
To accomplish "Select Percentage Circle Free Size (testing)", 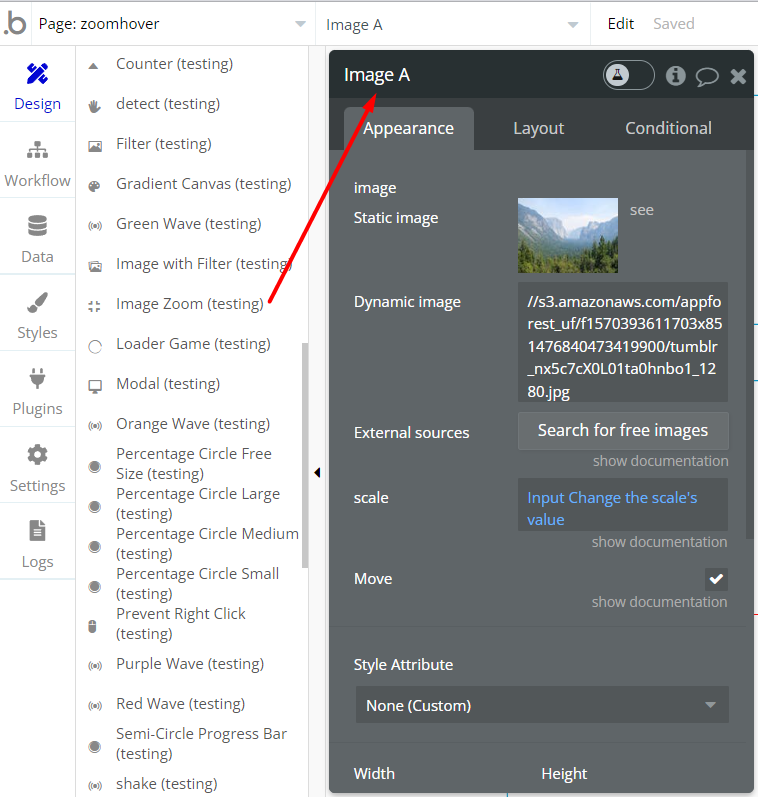I will click(x=194, y=464).
